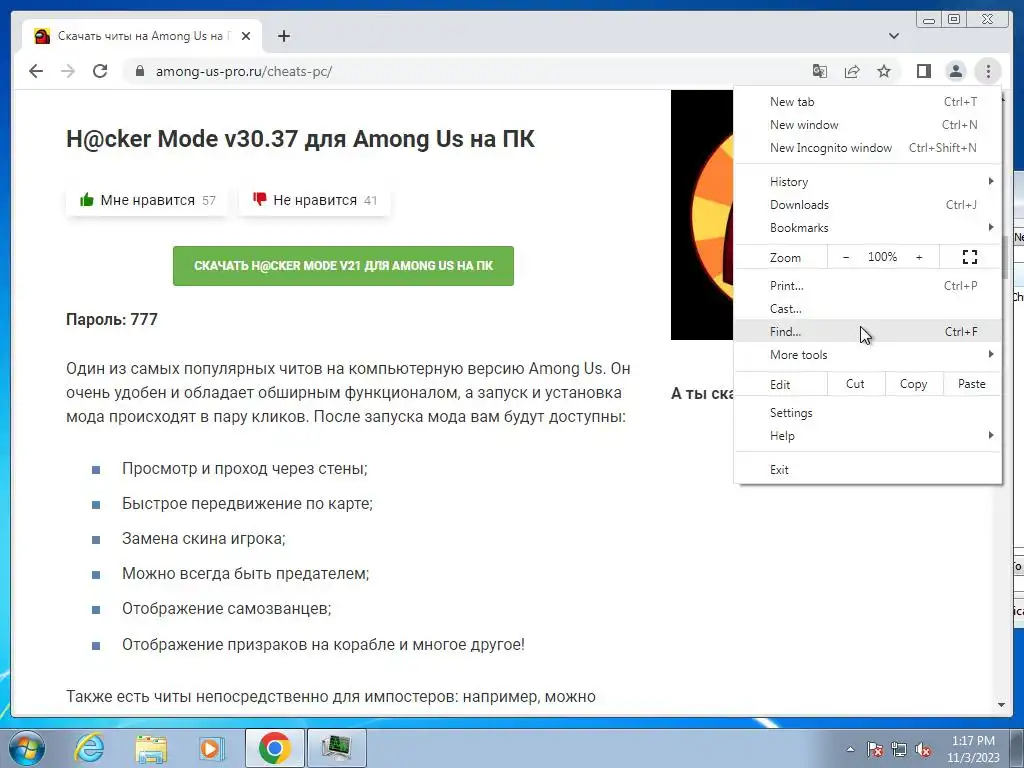Click list item Замена скина игрока
1024x768 pixels.
tap(204, 539)
